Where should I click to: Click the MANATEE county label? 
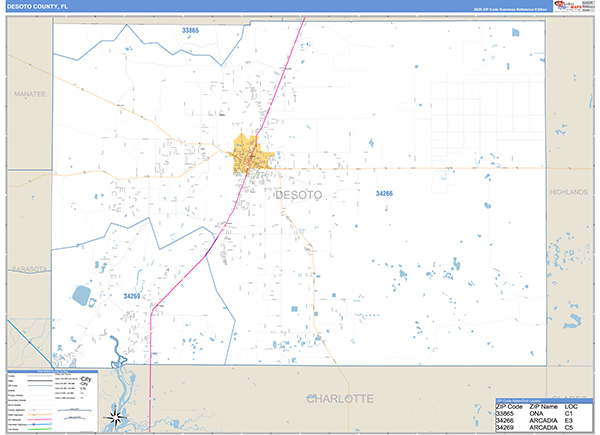coord(30,94)
